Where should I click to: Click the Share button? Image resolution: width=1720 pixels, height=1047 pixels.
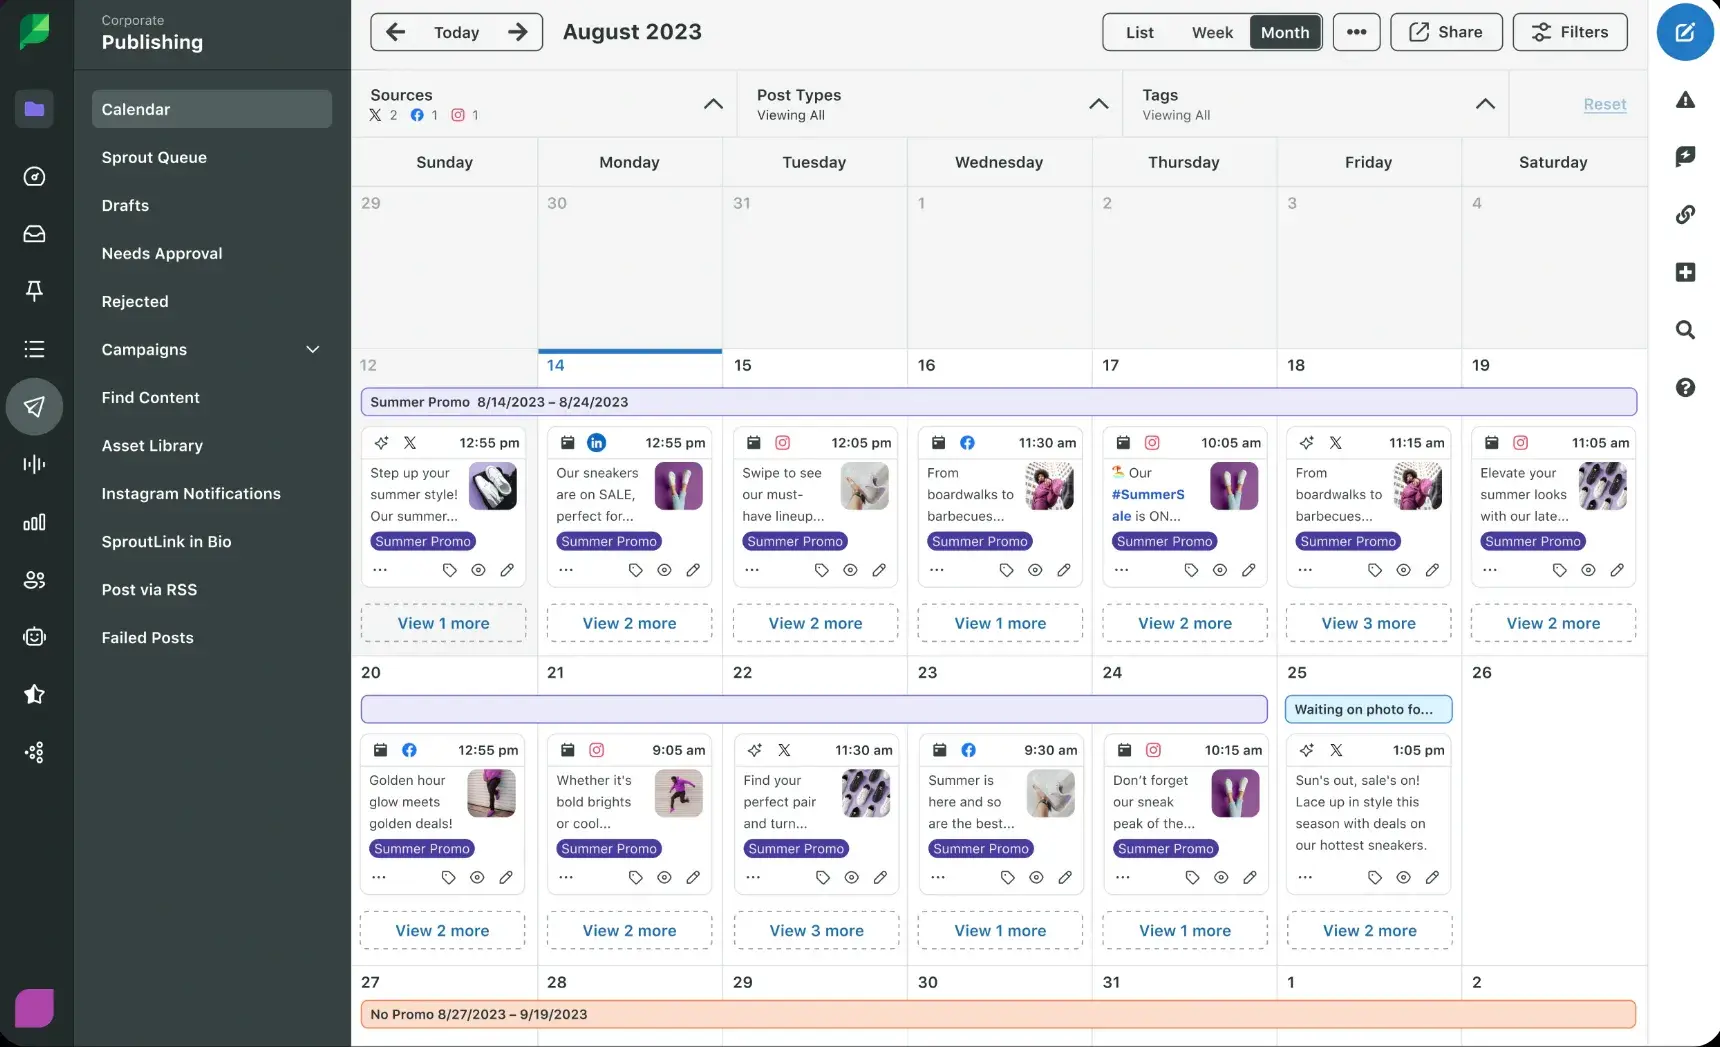(x=1446, y=32)
